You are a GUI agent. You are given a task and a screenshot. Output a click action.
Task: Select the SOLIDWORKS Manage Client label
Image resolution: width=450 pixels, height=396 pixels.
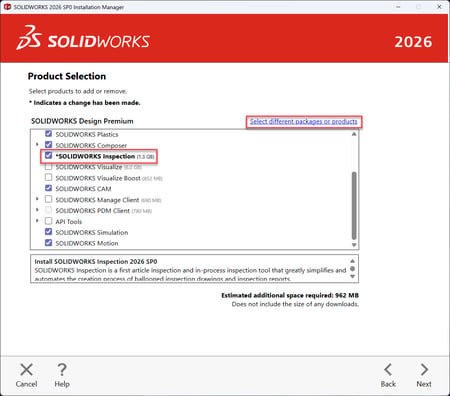pos(97,200)
